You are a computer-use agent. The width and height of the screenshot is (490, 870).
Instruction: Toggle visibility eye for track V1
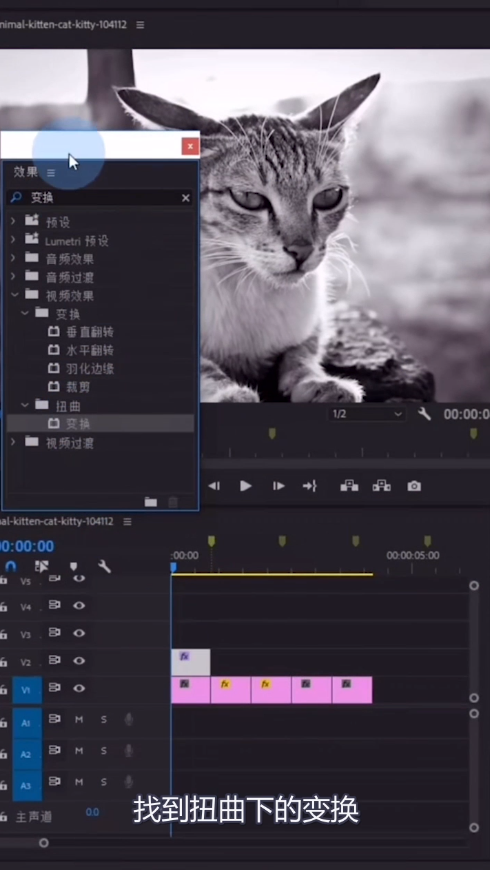coord(79,689)
